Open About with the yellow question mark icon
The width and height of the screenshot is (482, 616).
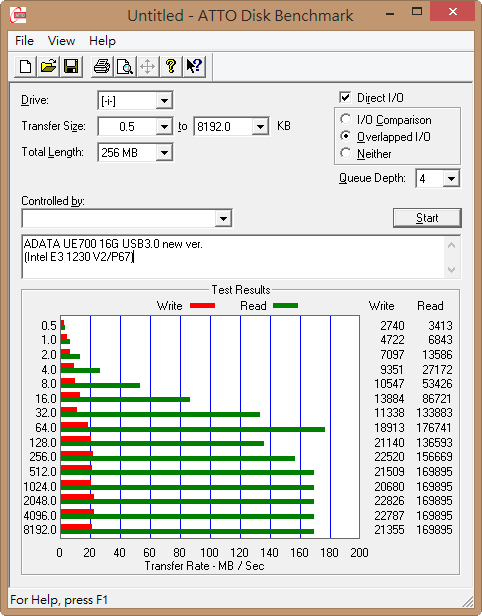pos(171,66)
